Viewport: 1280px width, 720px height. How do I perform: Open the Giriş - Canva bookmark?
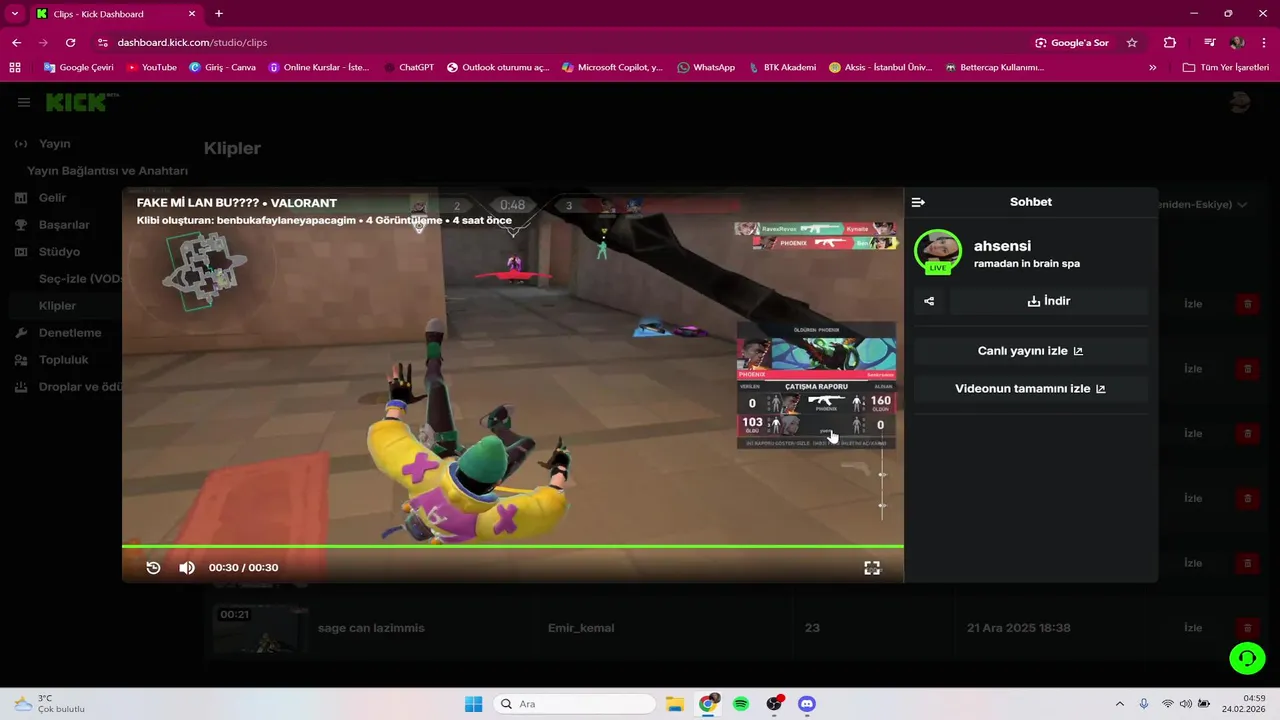(x=222, y=68)
